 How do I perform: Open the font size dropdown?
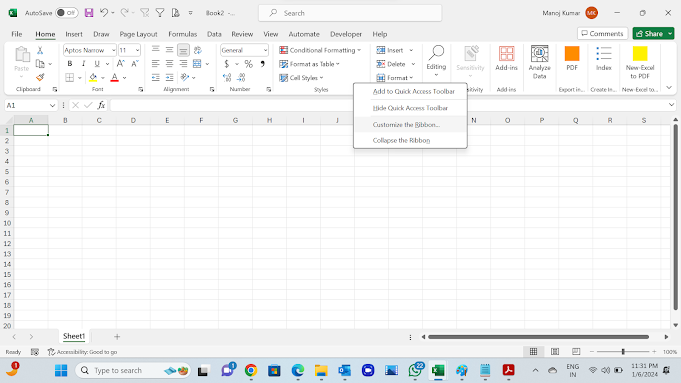click(x=137, y=50)
